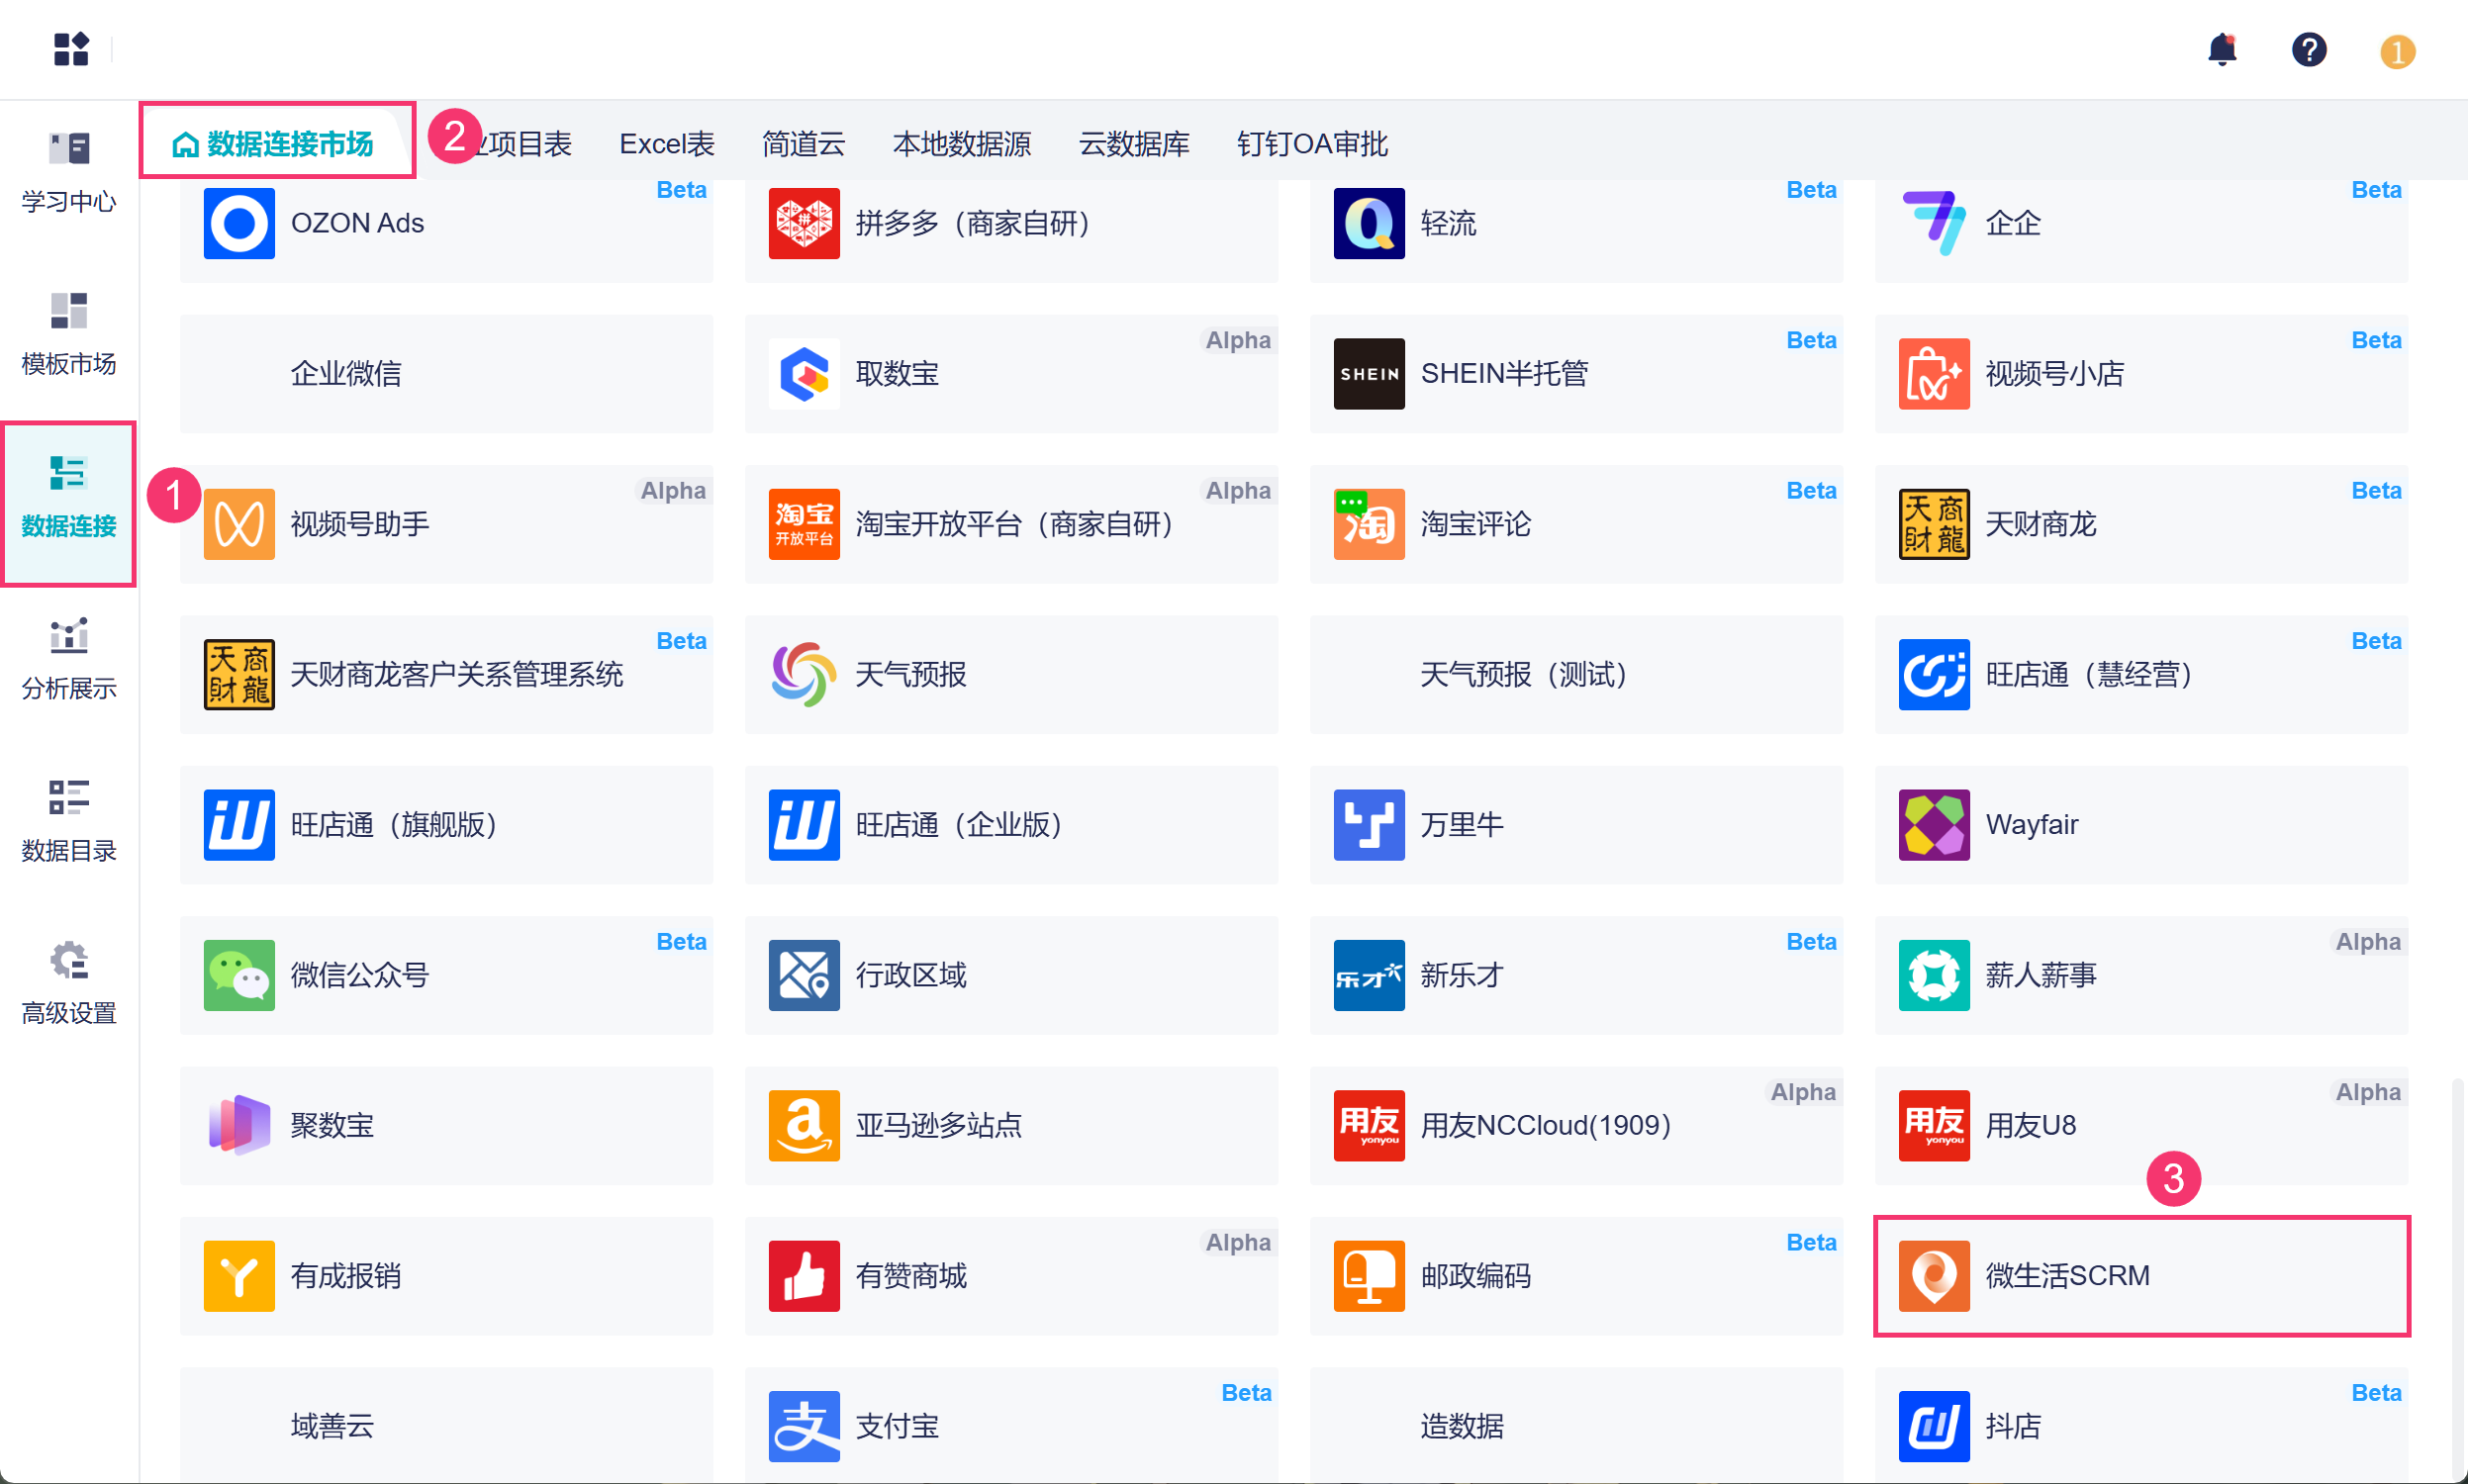Image resolution: width=2468 pixels, height=1484 pixels.
Task: Switch to the Excel表 tab
Action: pos(666,143)
